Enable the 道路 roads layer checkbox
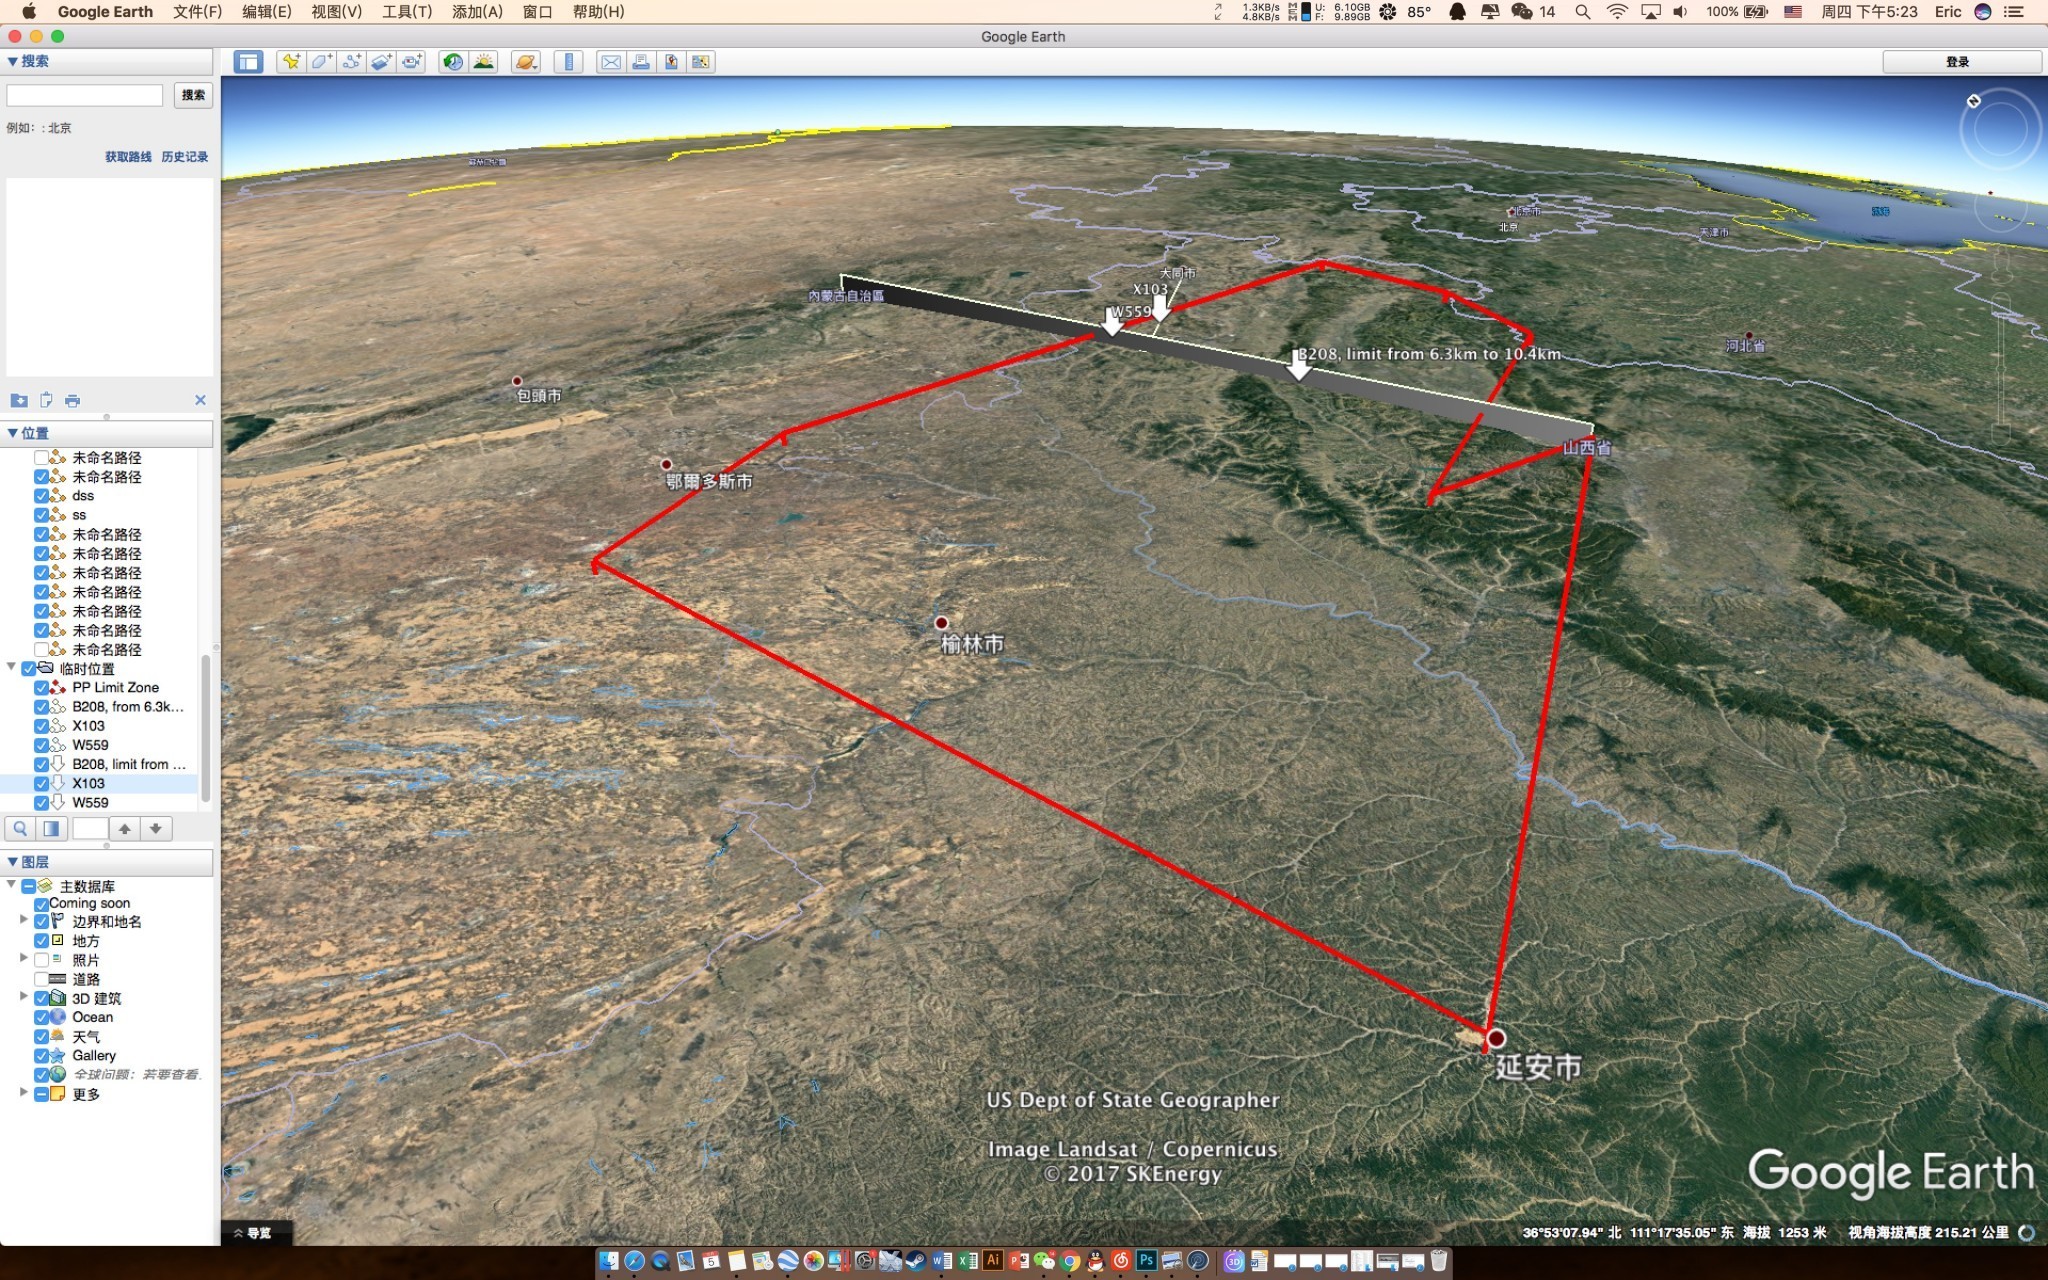The image size is (2048, 1280). pos(42,979)
